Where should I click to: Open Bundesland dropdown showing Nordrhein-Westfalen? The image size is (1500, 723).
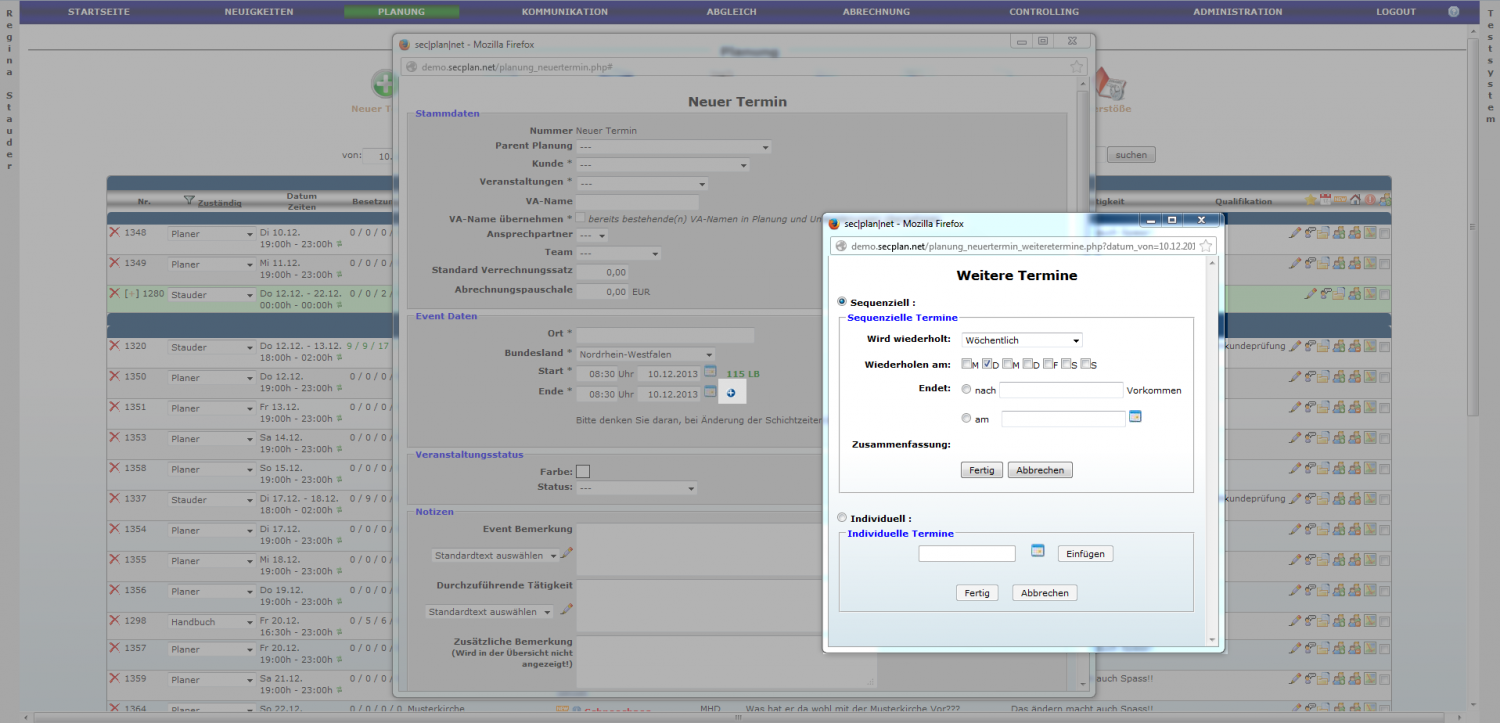click(x=645, y=354)
